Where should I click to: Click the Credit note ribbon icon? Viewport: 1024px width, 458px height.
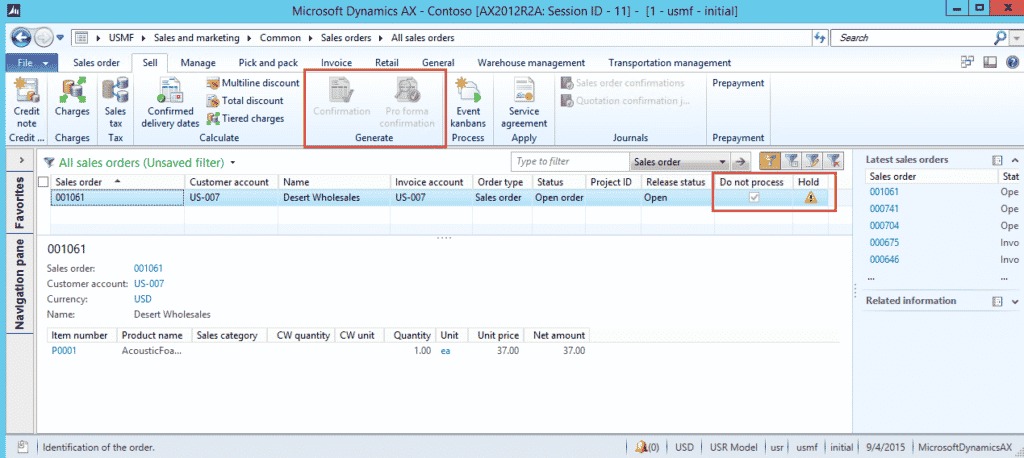27,103
